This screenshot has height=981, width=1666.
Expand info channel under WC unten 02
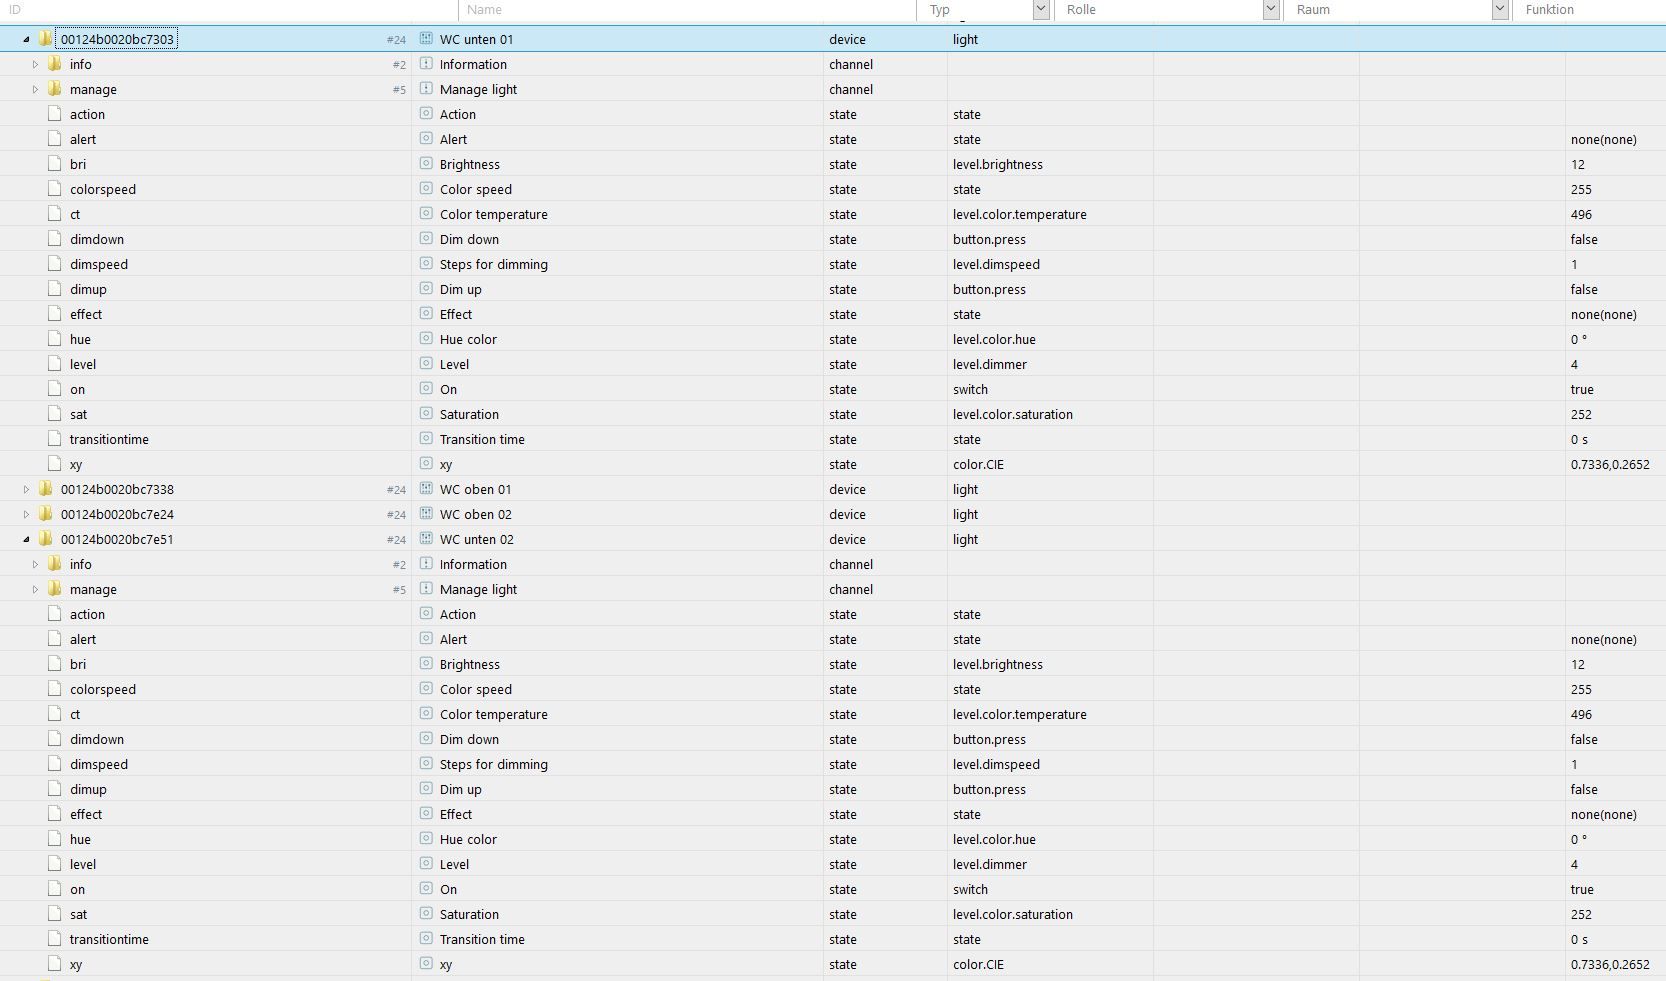pos(35,564)
